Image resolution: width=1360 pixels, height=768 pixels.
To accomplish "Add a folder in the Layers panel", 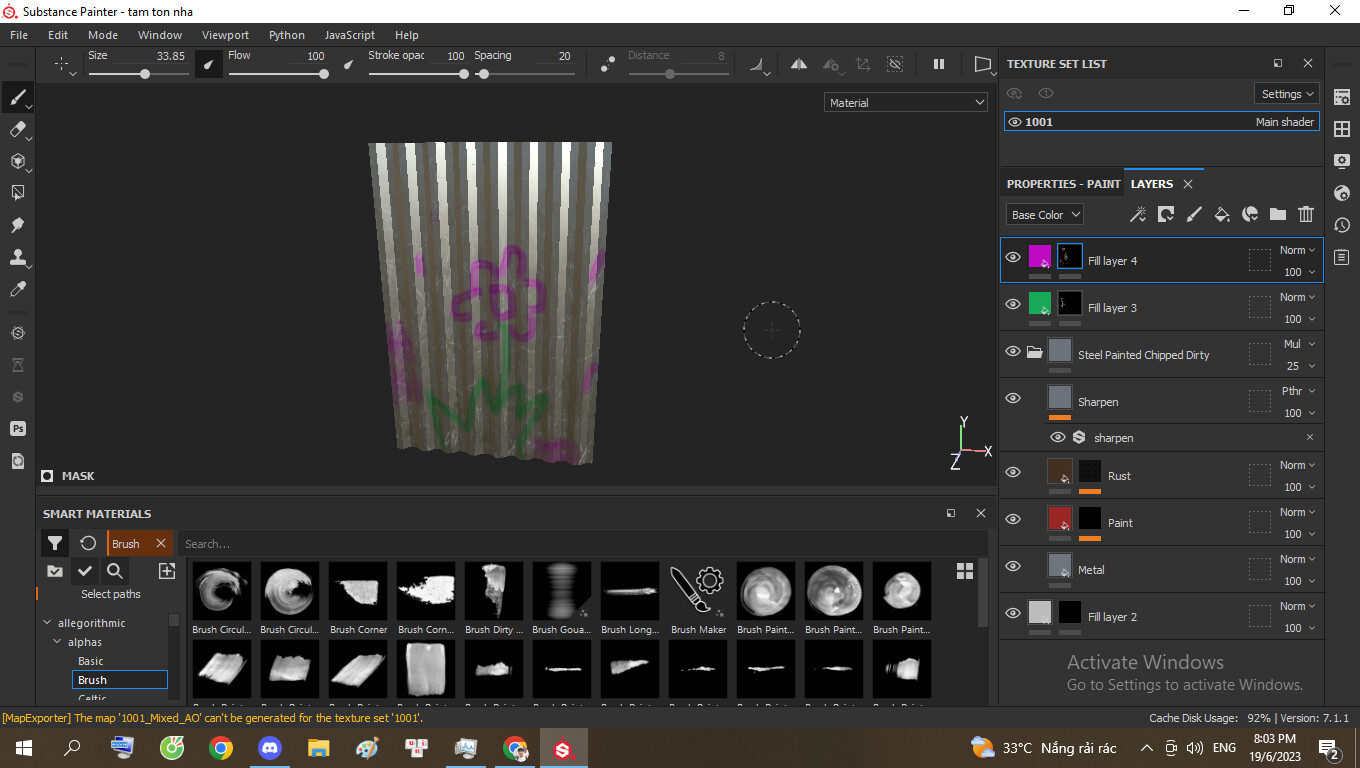I will pyautogui.click(x=1277, y=214).
